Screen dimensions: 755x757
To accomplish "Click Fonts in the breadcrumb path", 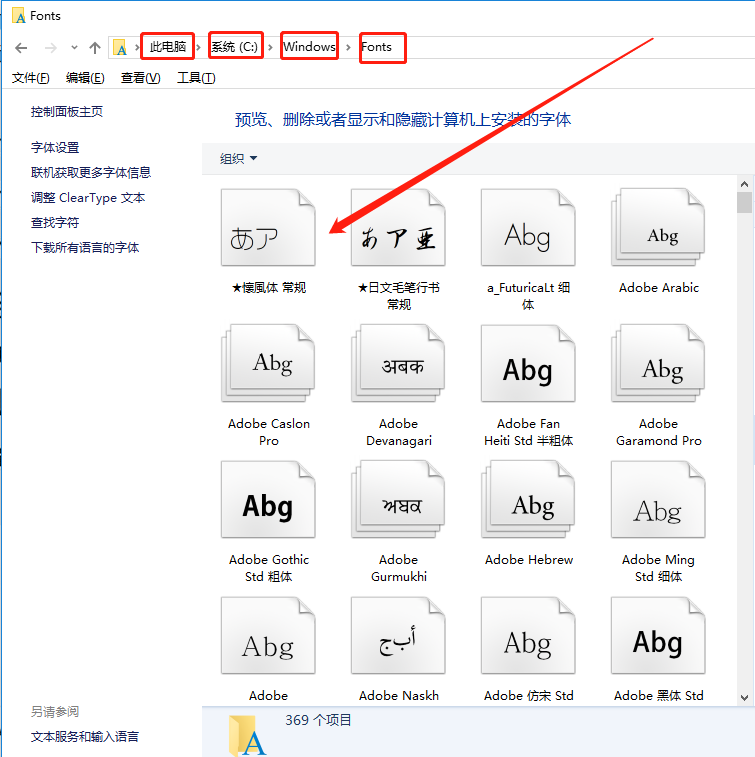I will pos(376,47).
